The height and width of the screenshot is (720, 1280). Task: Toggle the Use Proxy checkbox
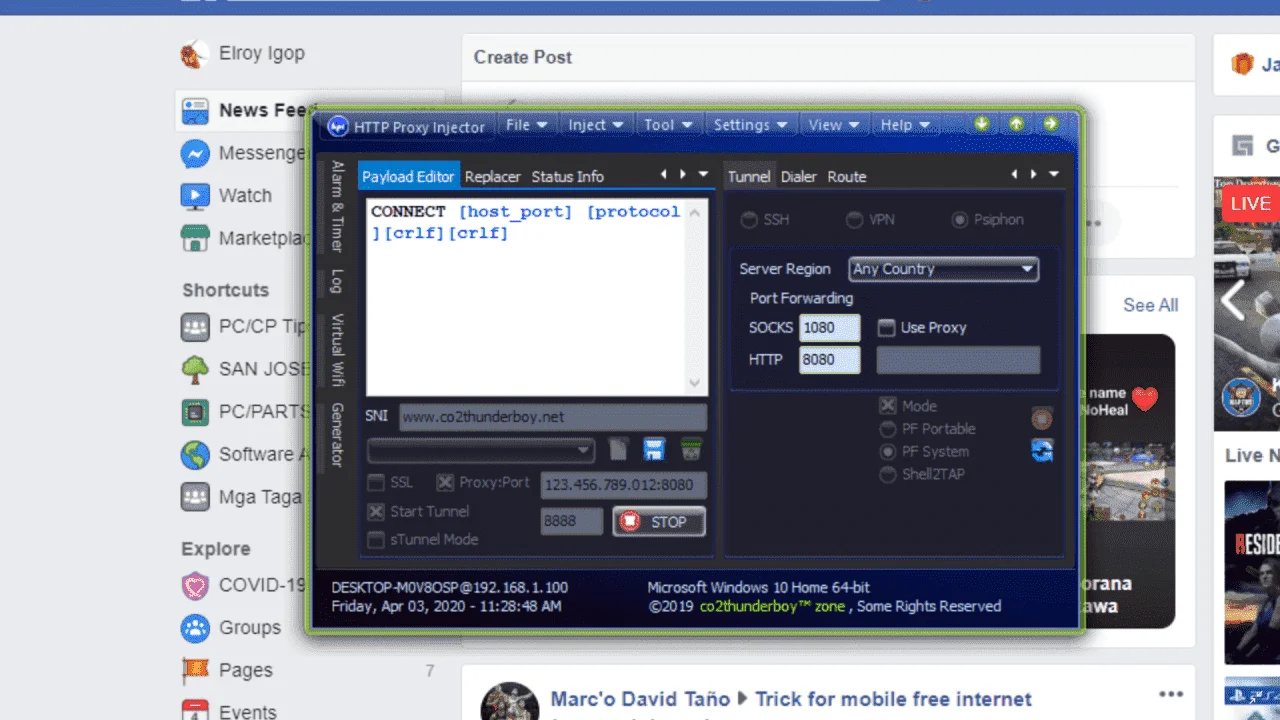[x=886, y=327]
